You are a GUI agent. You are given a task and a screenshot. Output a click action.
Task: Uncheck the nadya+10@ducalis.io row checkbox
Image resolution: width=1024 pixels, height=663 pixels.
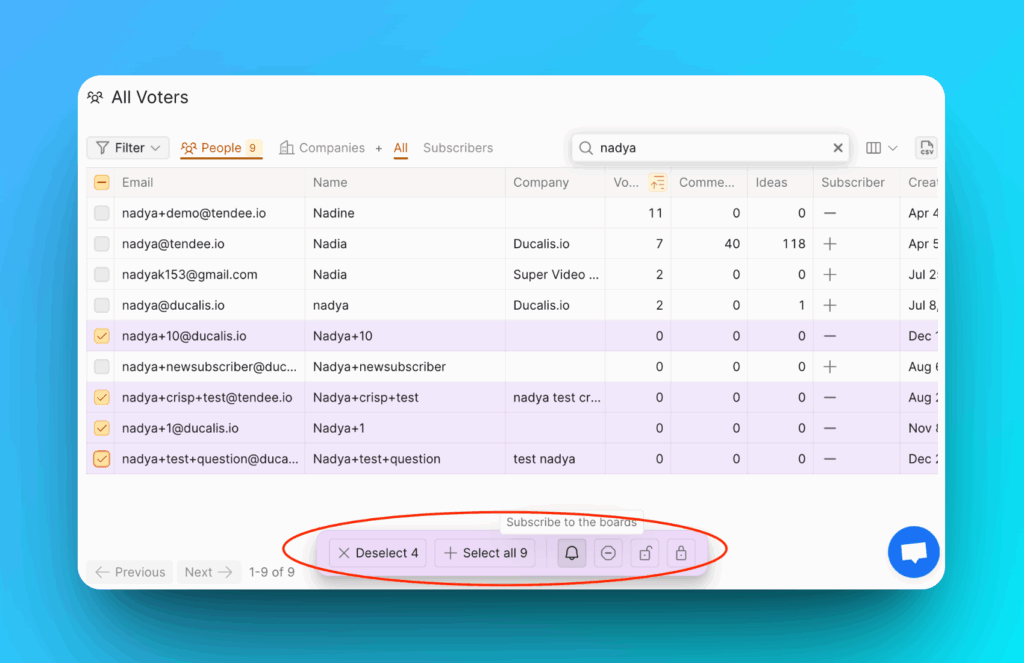point(102,336)
